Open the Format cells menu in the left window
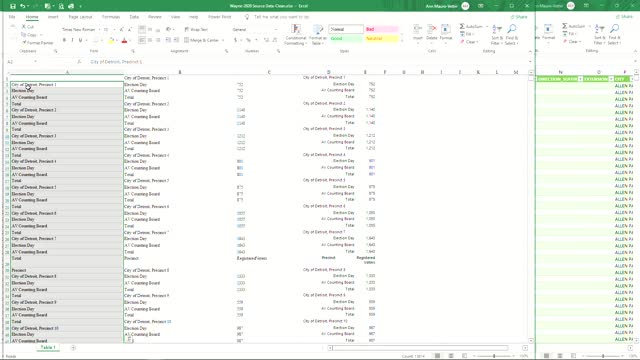Screen dimensions: 640x360 [446, 34]
